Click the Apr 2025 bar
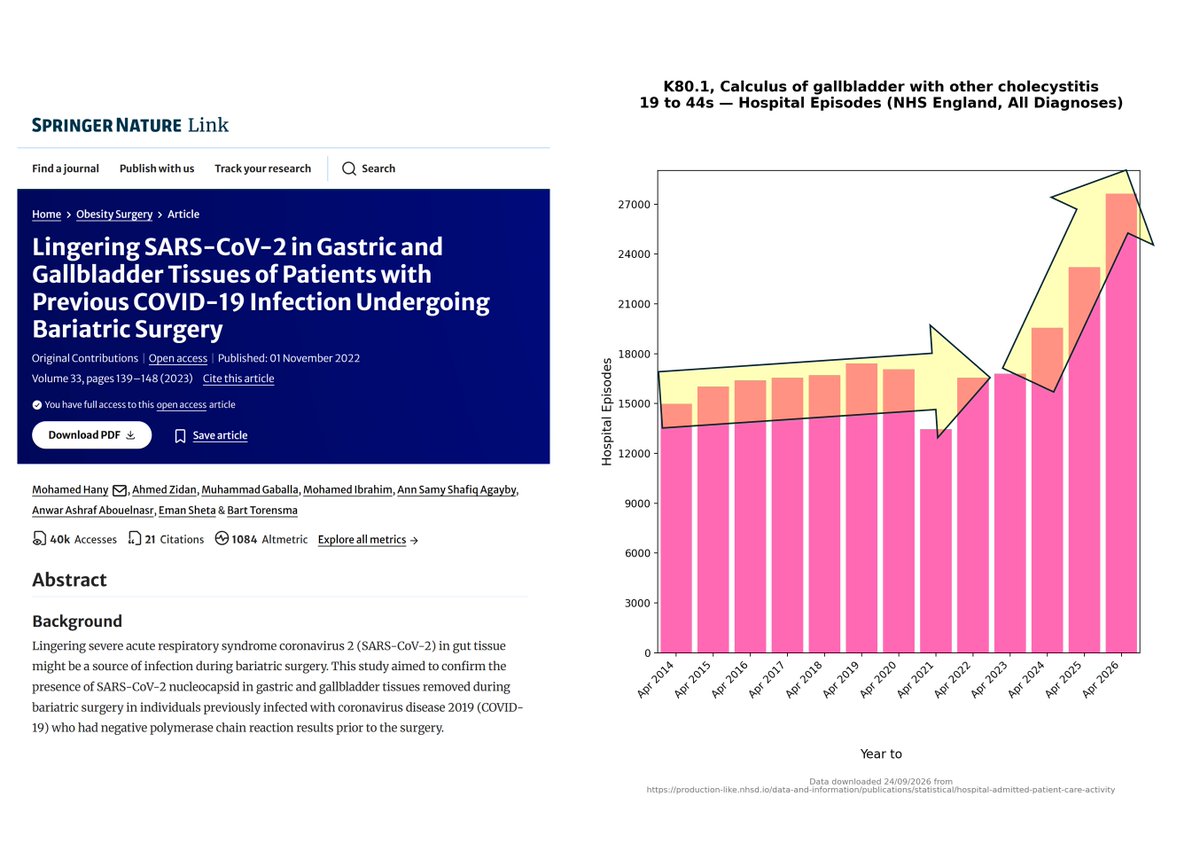1200x851 pixels. [x=1084, y=460]
